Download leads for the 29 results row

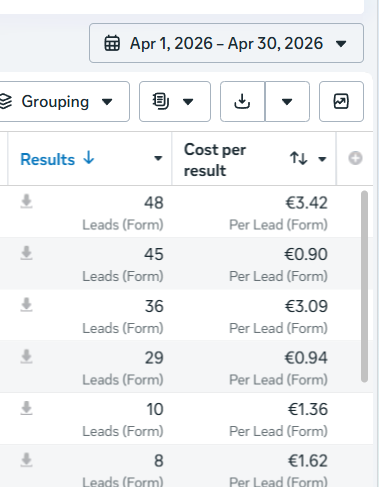pos(26,357)
